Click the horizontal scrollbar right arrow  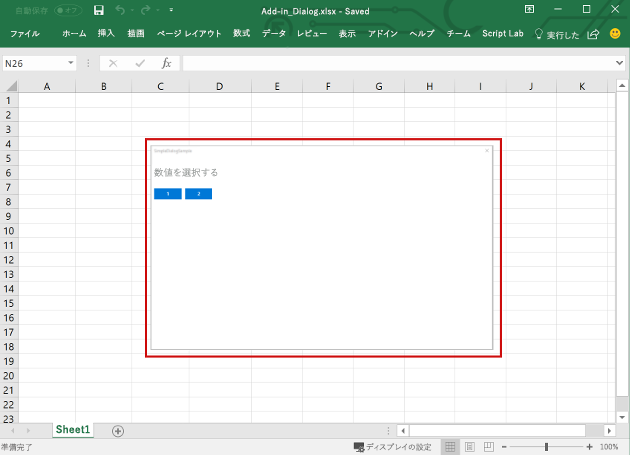click(x=610, y=431)
